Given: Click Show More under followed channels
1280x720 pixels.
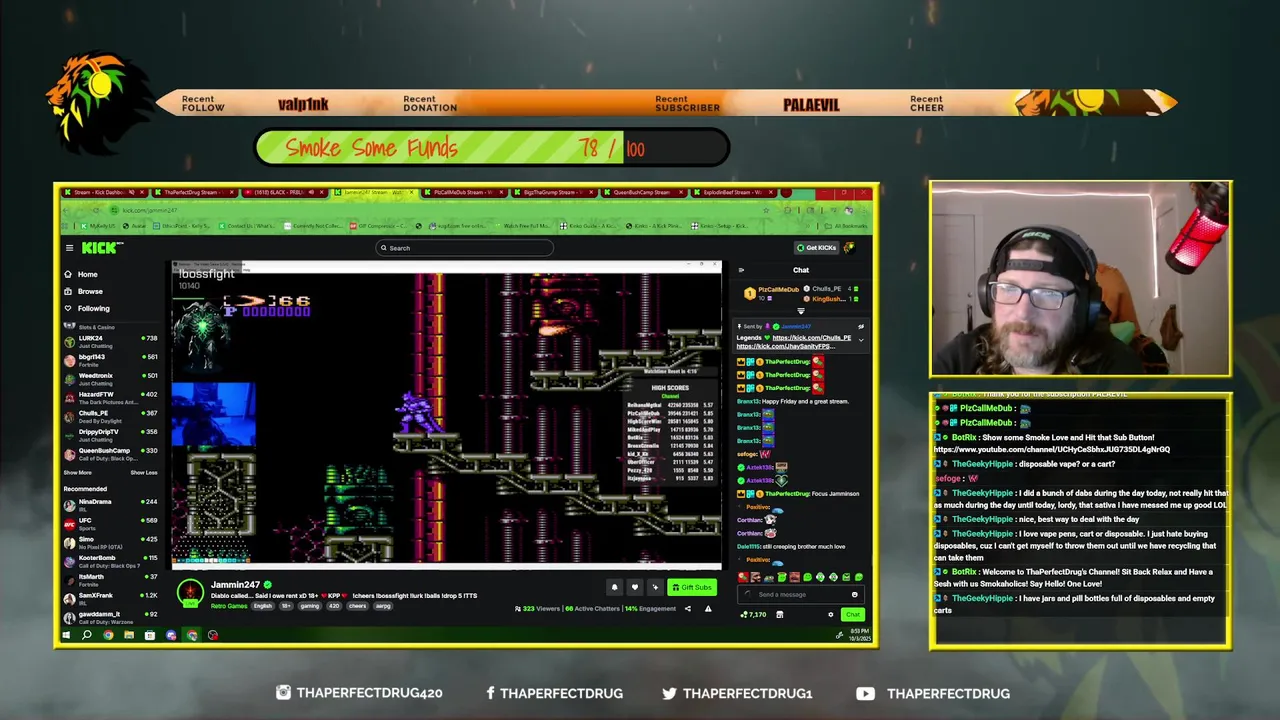Looking at the screenshot, I should click(78, 473).
